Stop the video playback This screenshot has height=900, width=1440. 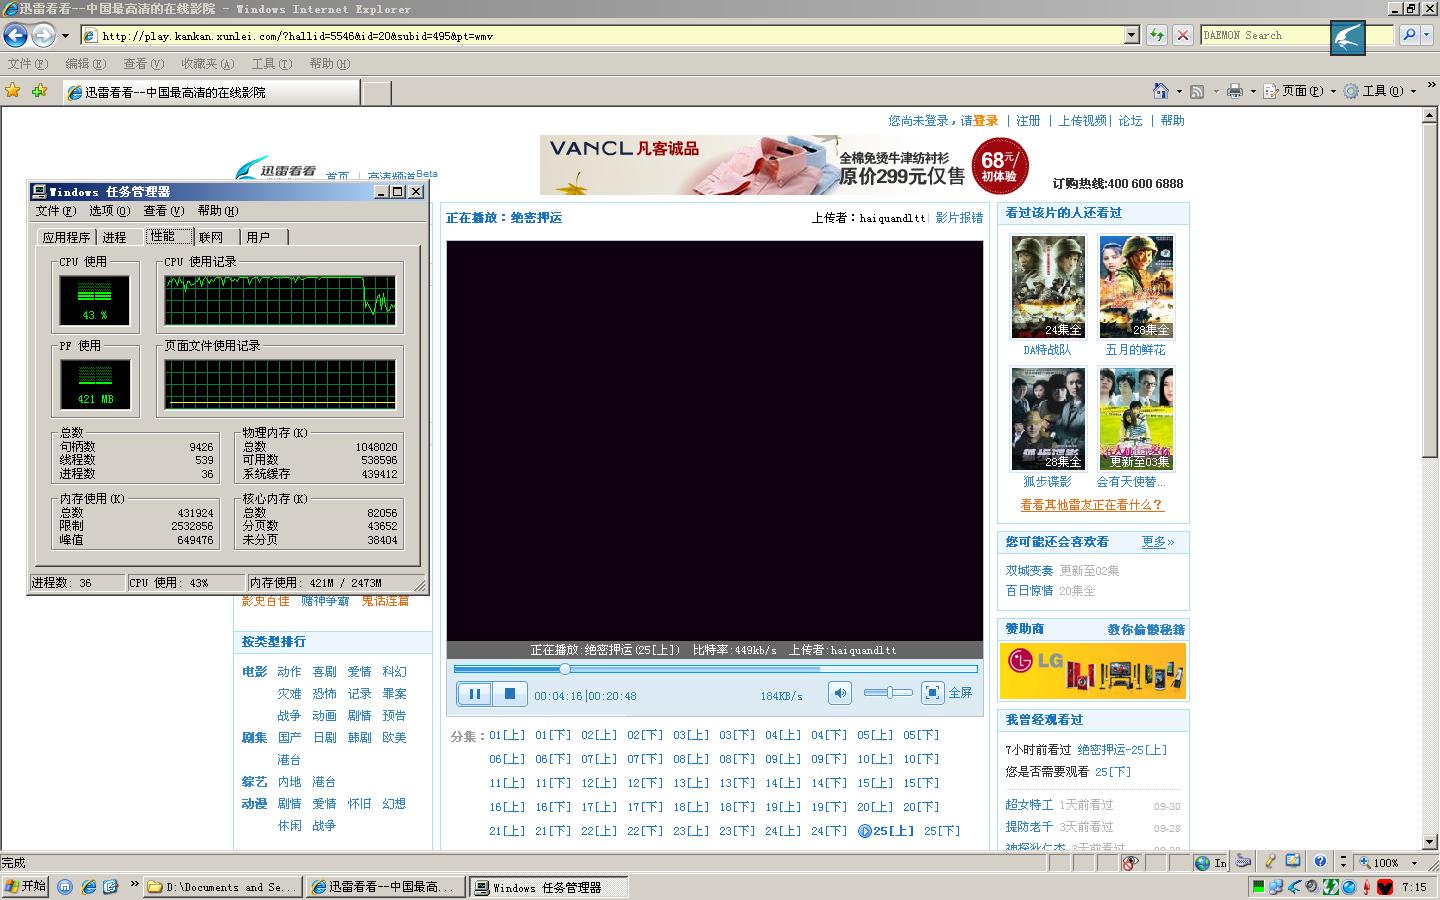tap(509, 693)
